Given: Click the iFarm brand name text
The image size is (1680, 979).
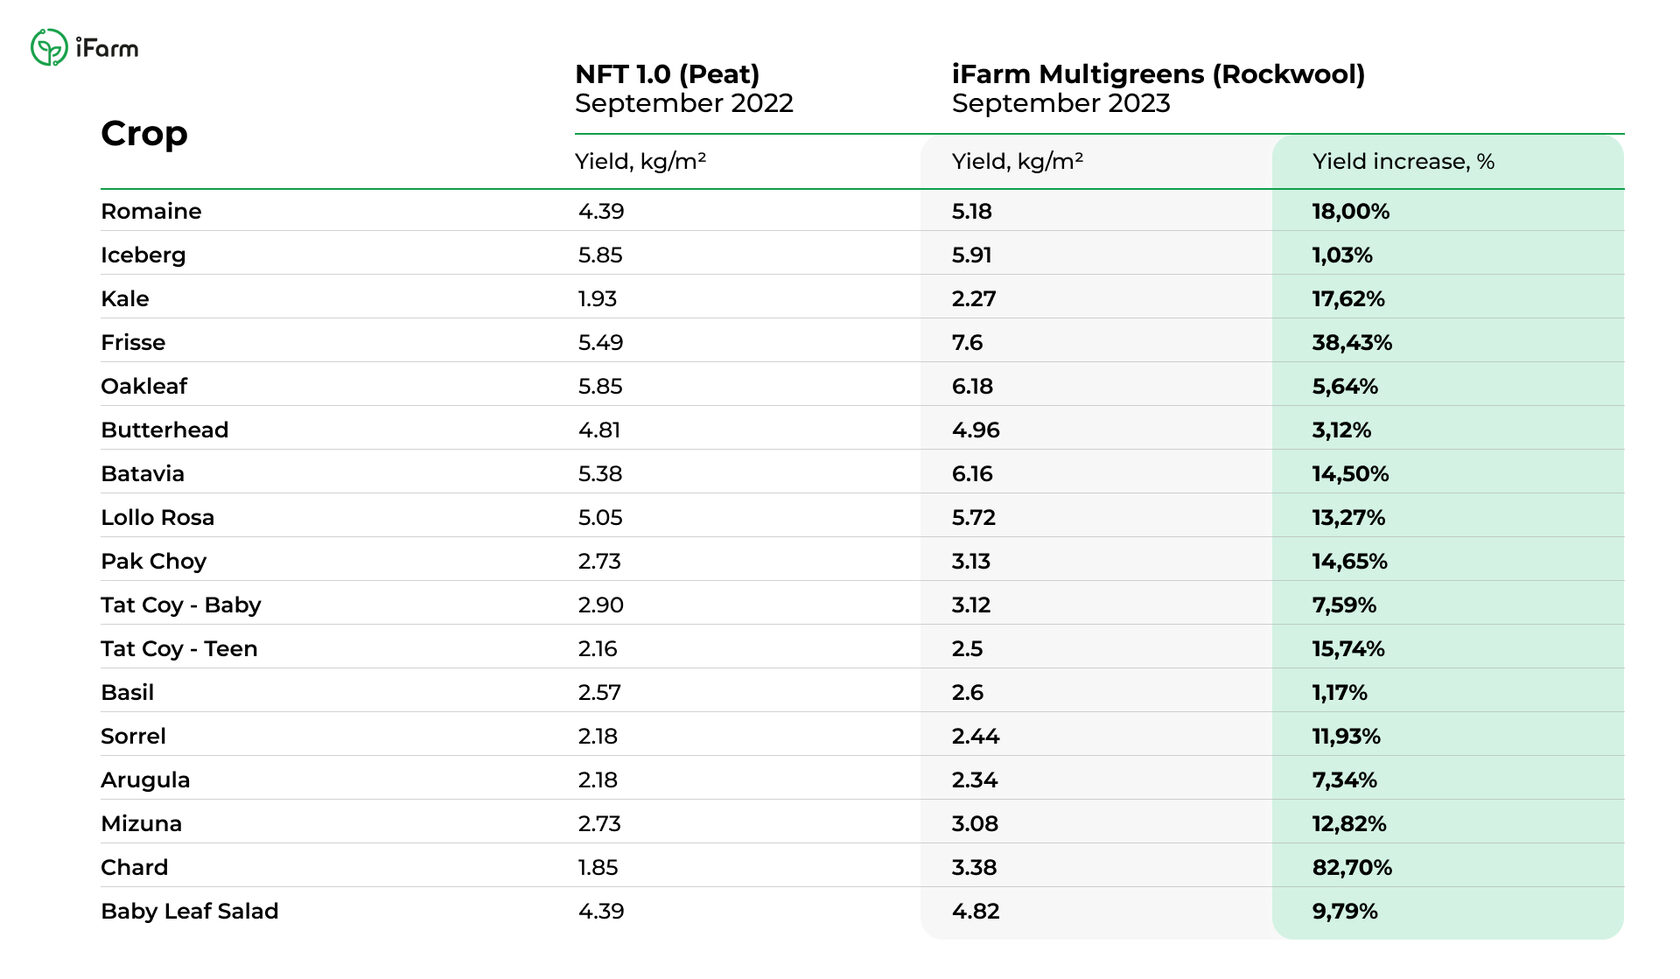Looking at the screenshot, I should (x=107, y=48).
